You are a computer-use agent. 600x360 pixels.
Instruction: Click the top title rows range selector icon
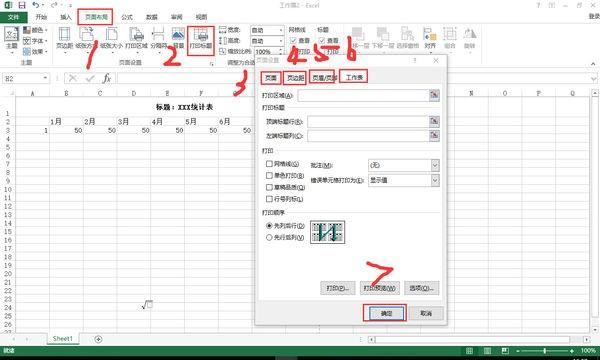tap(434, 122)
